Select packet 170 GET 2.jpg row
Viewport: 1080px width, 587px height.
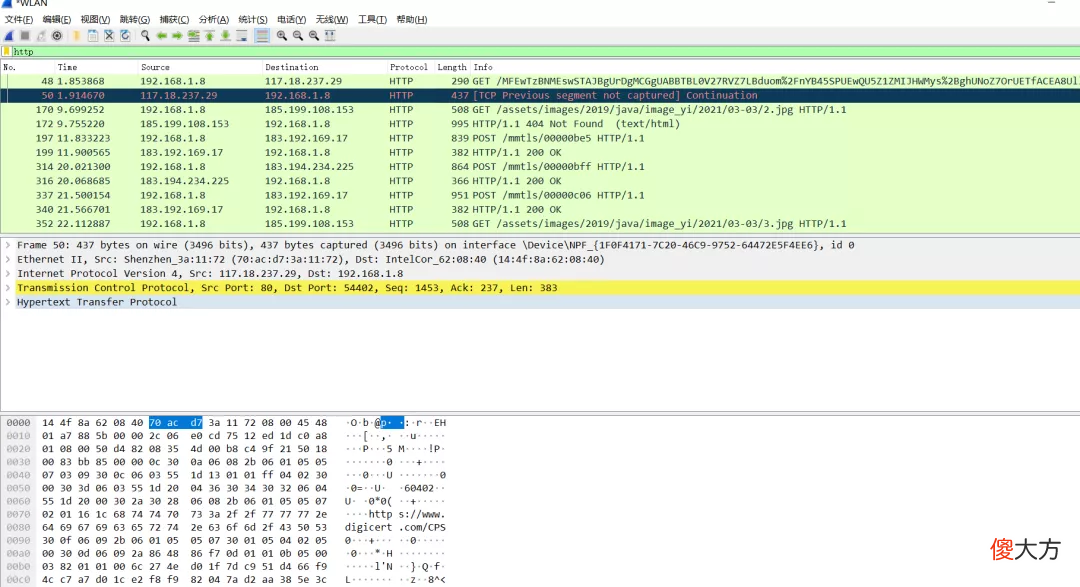click(x=540, y=110)
